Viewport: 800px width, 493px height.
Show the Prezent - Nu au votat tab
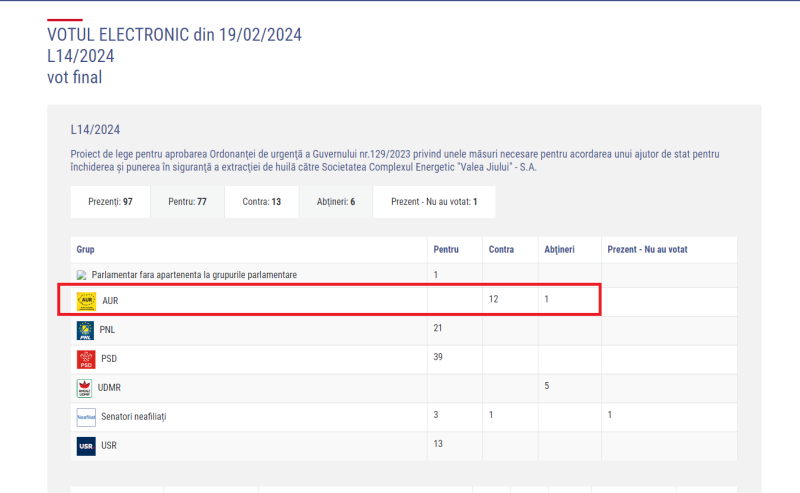434,202
